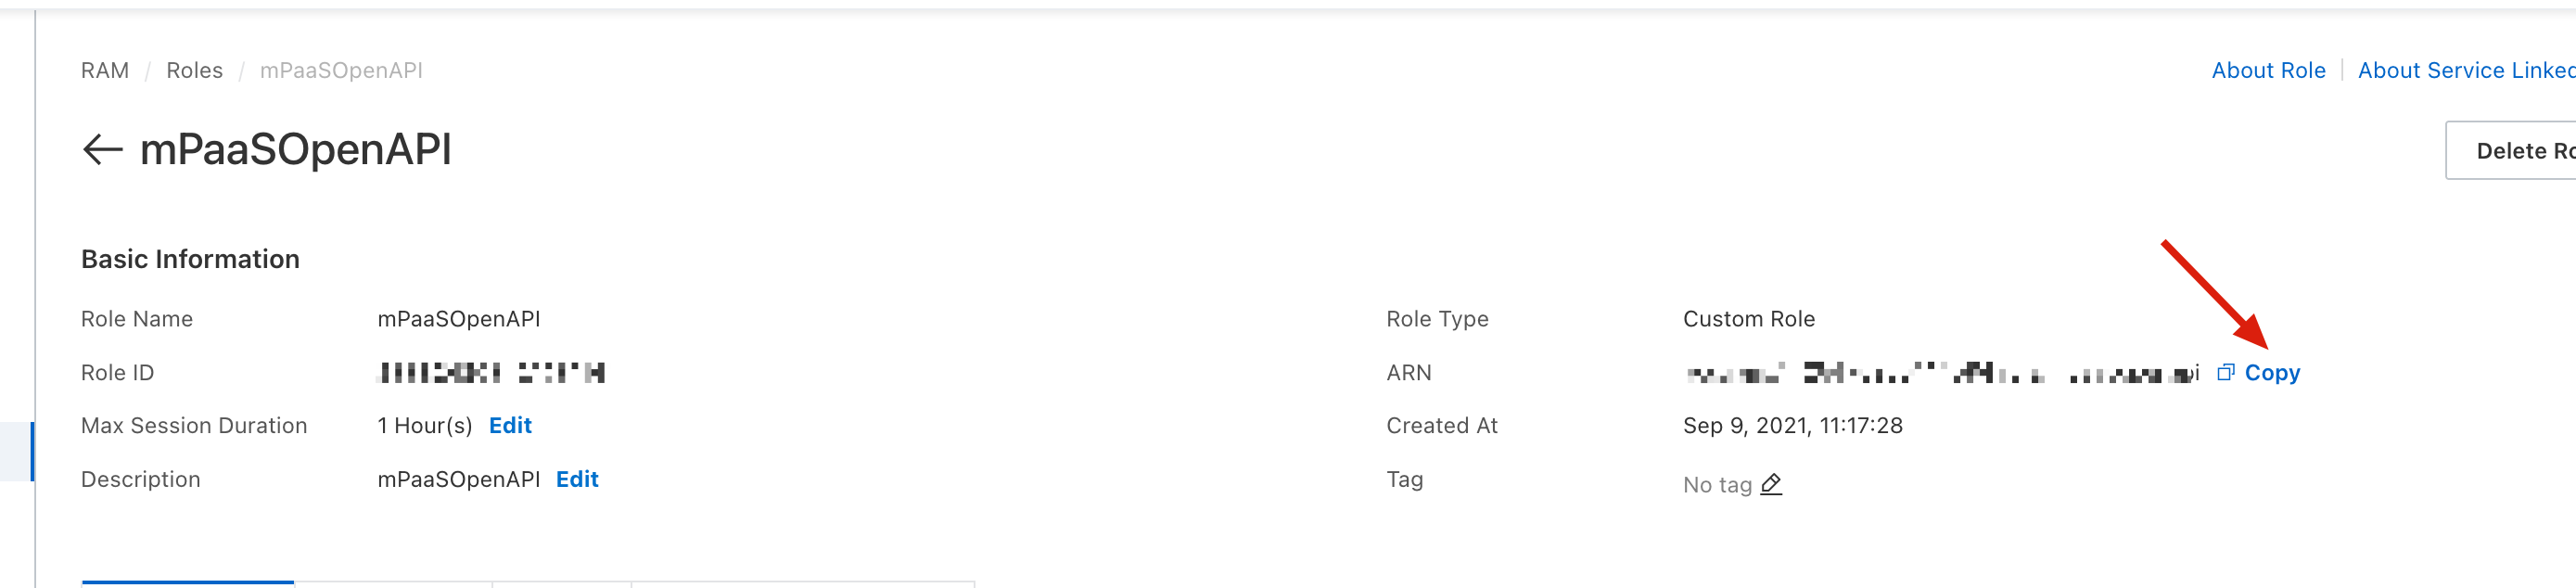Edit the Max Session Duration value
Image resolution: width=2576 pixels, height=588 pixels.
[510, 426]
